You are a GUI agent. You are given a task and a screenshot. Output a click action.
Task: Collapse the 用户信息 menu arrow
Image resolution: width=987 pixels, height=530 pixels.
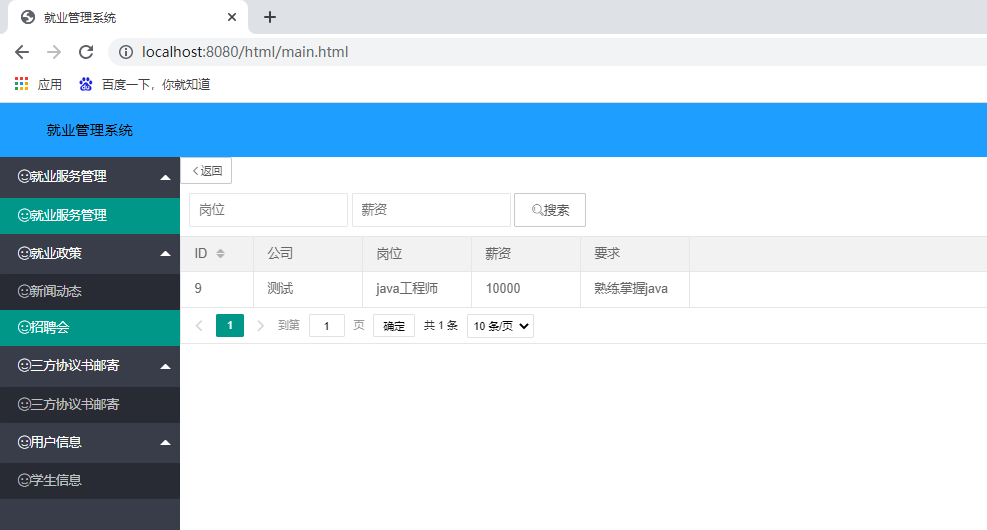166,443
